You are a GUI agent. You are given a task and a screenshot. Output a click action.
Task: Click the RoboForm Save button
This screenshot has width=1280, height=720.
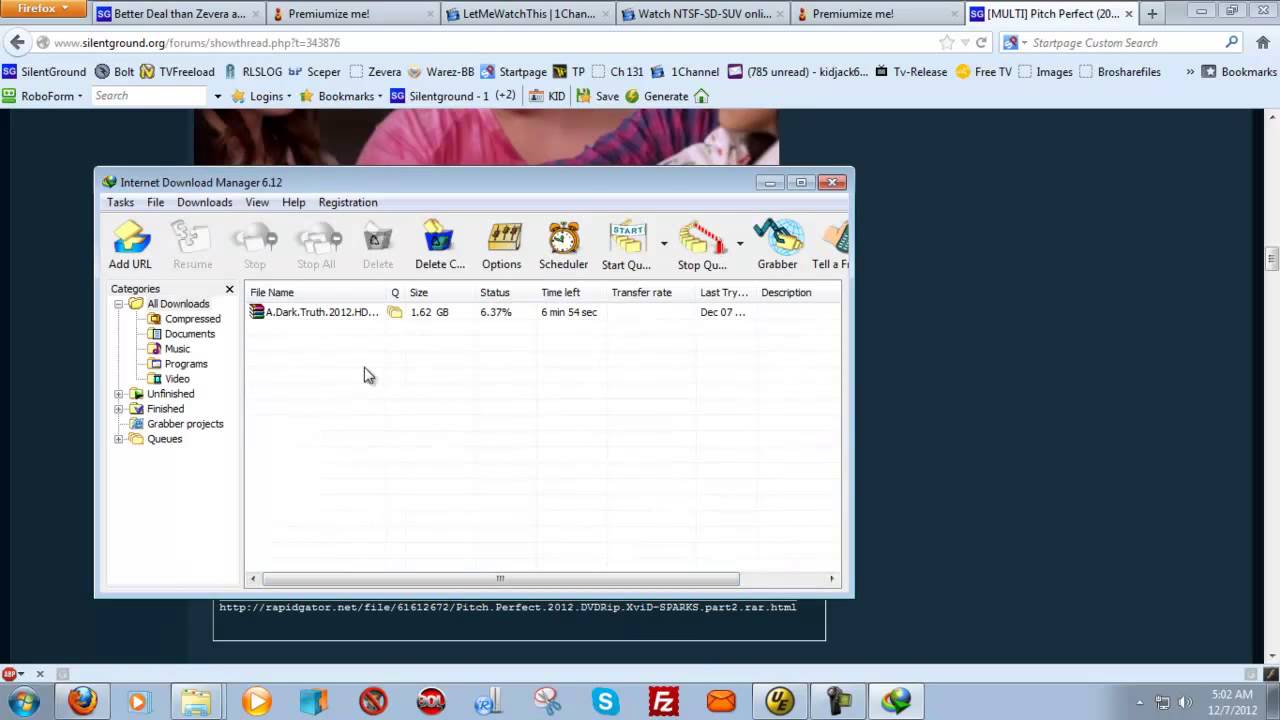click(598, 96)
